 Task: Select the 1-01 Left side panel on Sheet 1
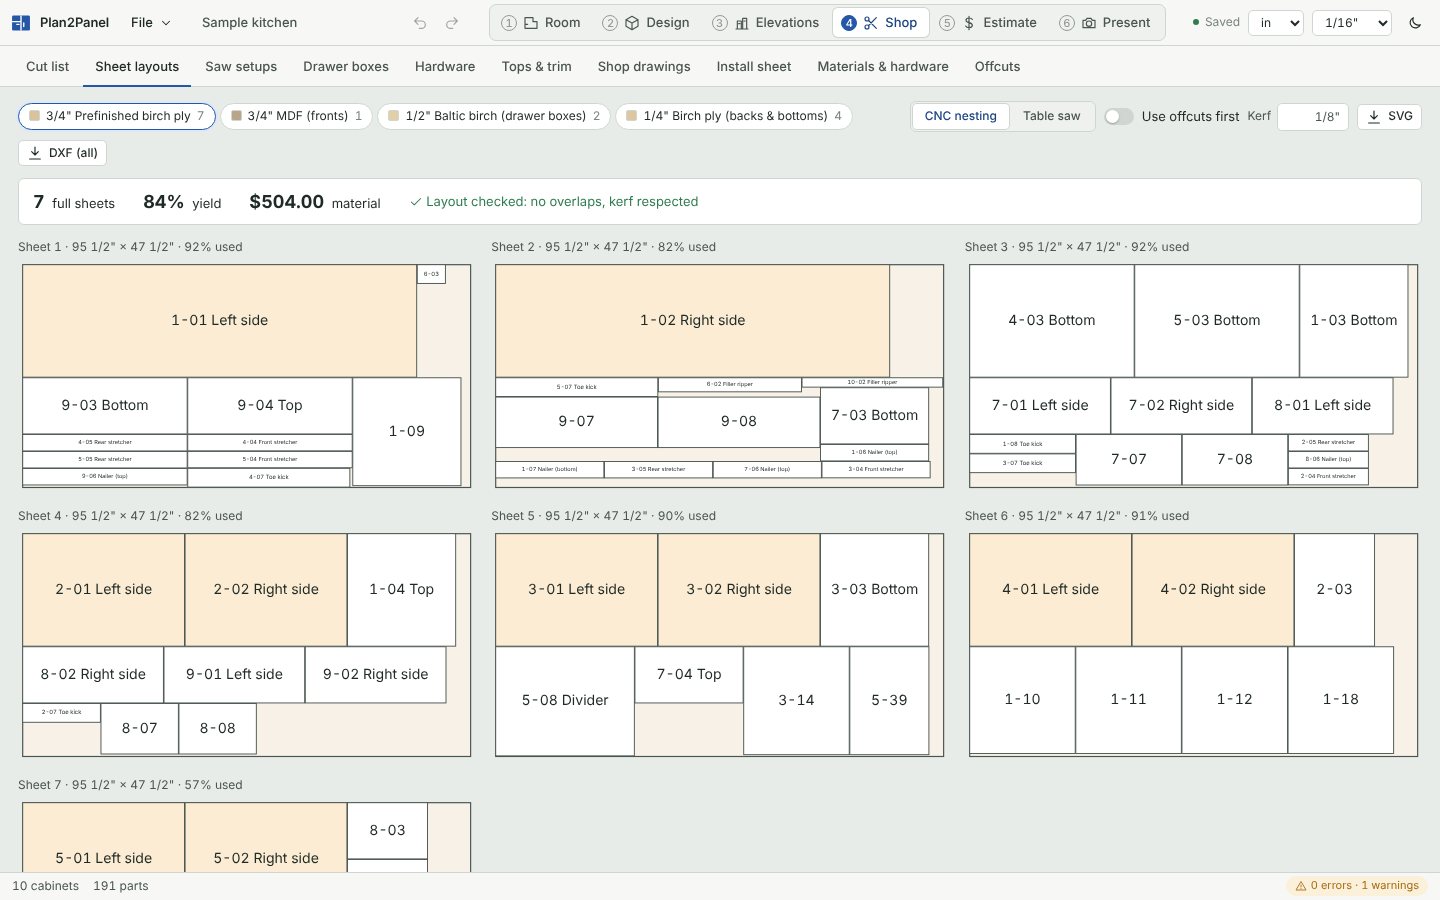[x=220, y=321]
